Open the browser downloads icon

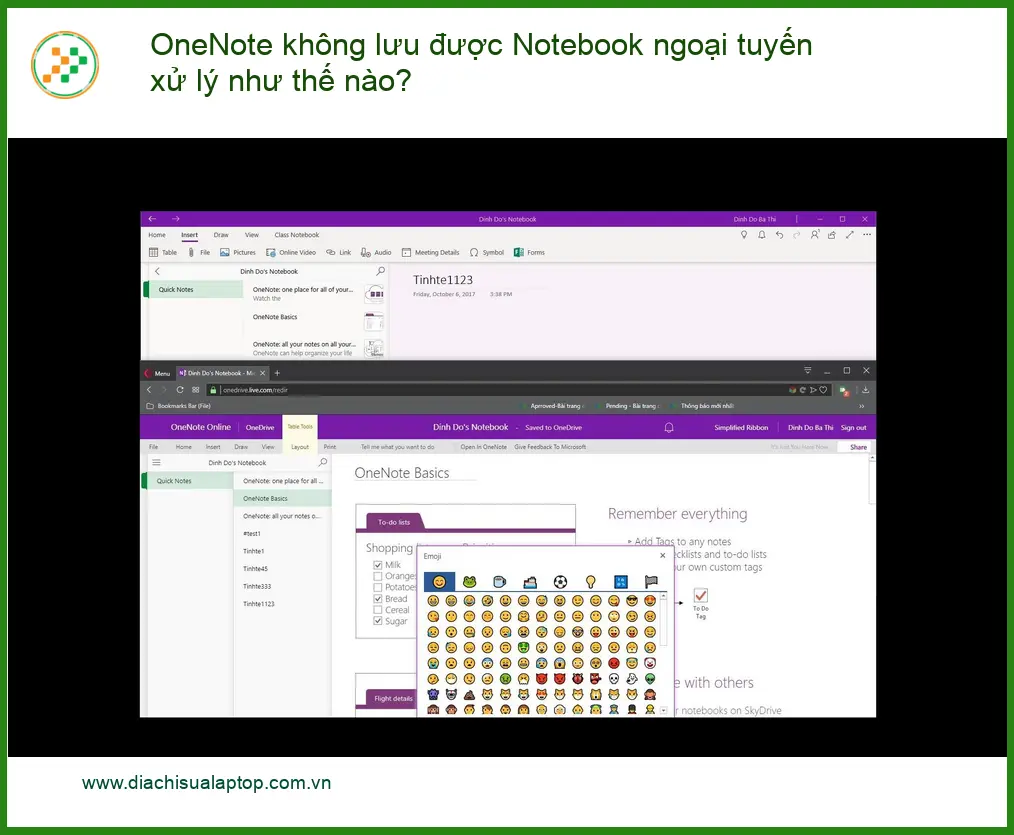[x=865, y=390]
